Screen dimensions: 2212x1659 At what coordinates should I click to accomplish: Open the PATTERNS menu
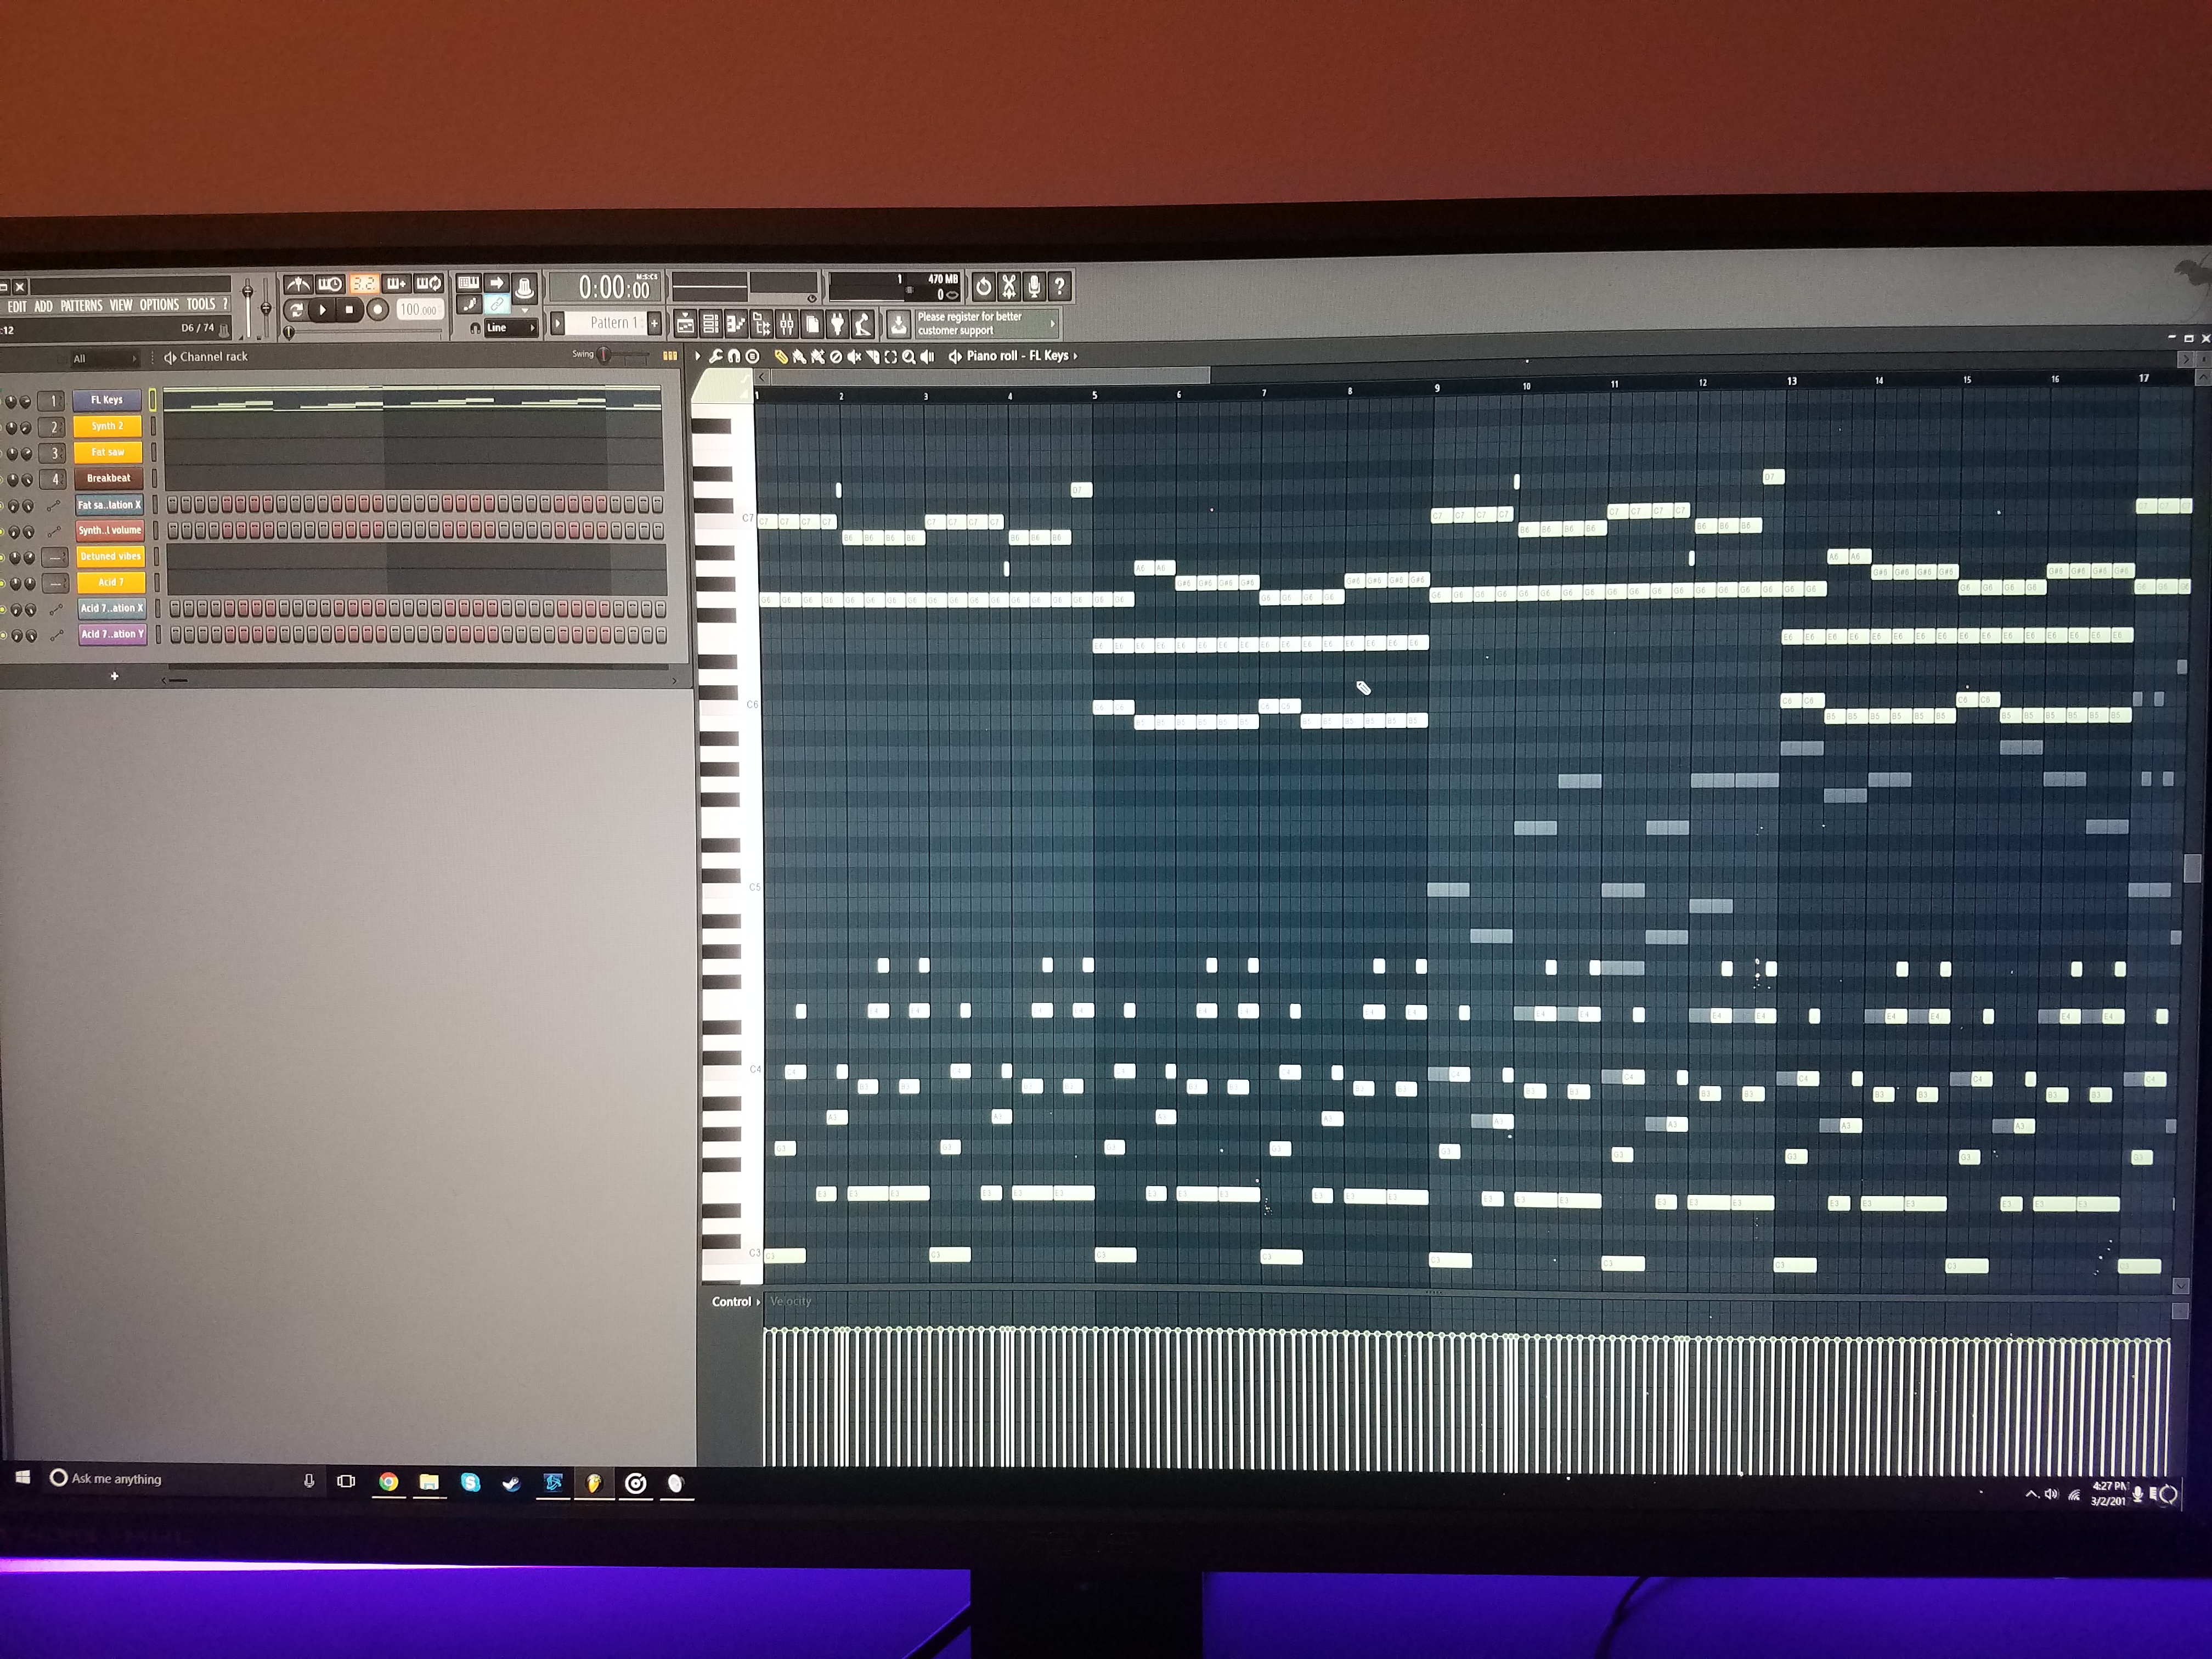[x=81, y=306]
